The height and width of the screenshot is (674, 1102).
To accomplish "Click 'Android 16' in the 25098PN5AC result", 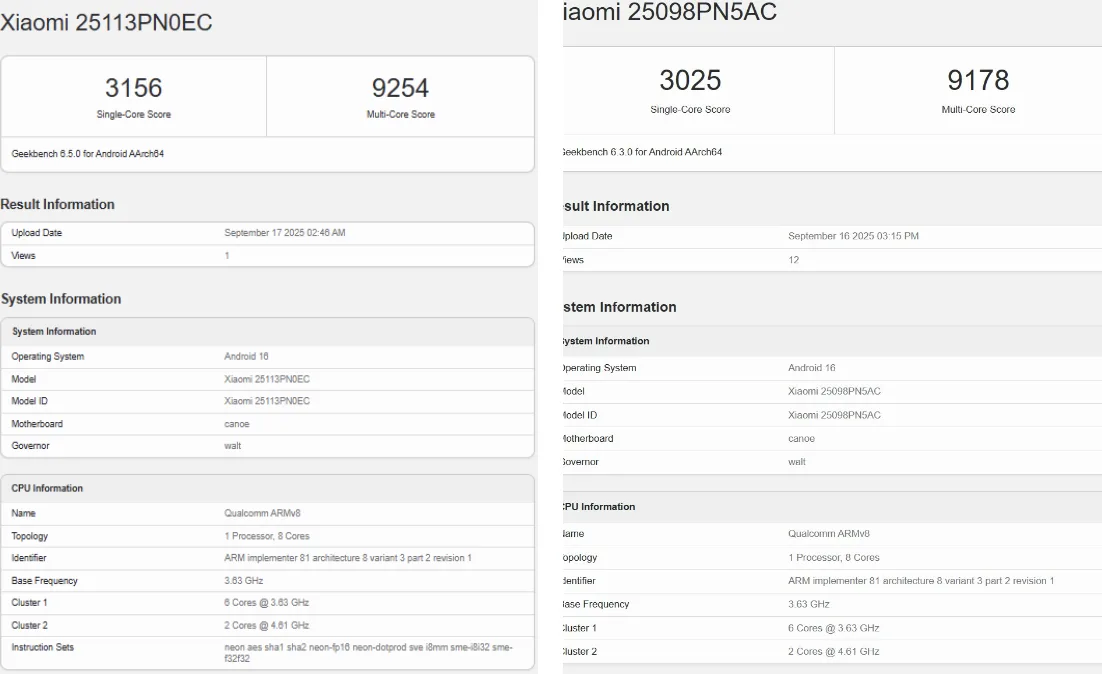I will coord(812,368).
